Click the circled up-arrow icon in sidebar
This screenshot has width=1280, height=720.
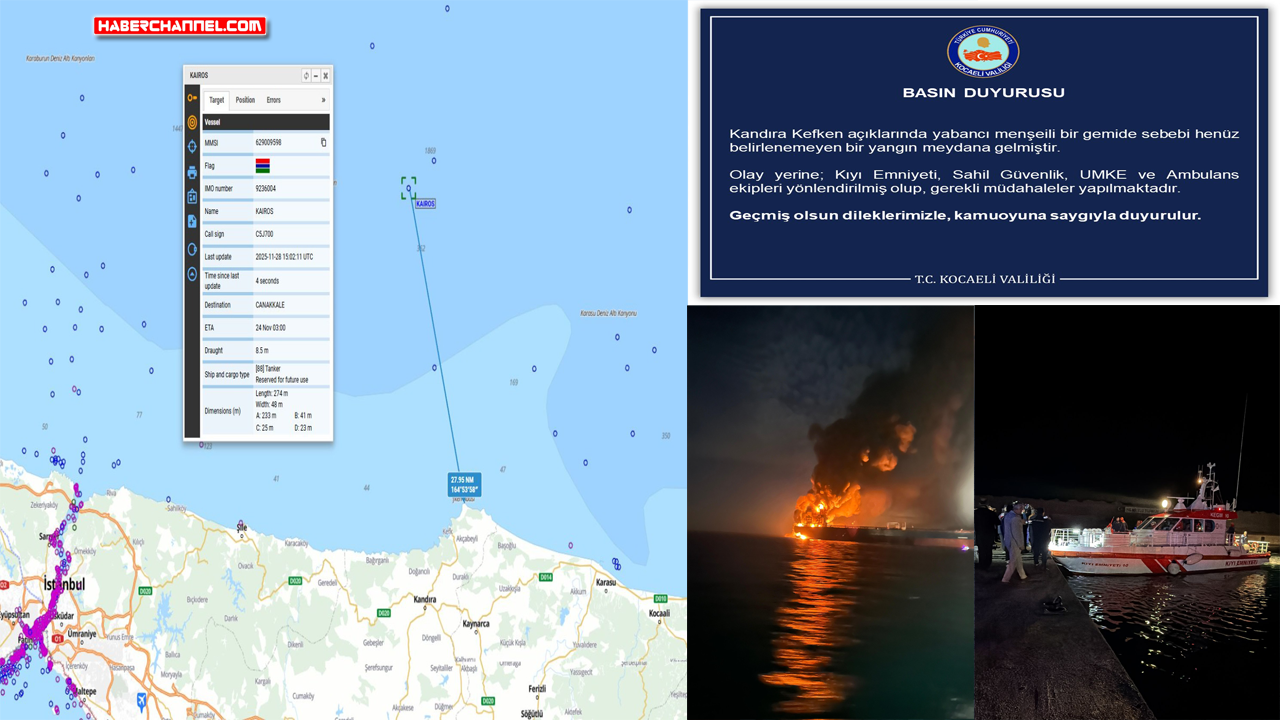[192, 274]
